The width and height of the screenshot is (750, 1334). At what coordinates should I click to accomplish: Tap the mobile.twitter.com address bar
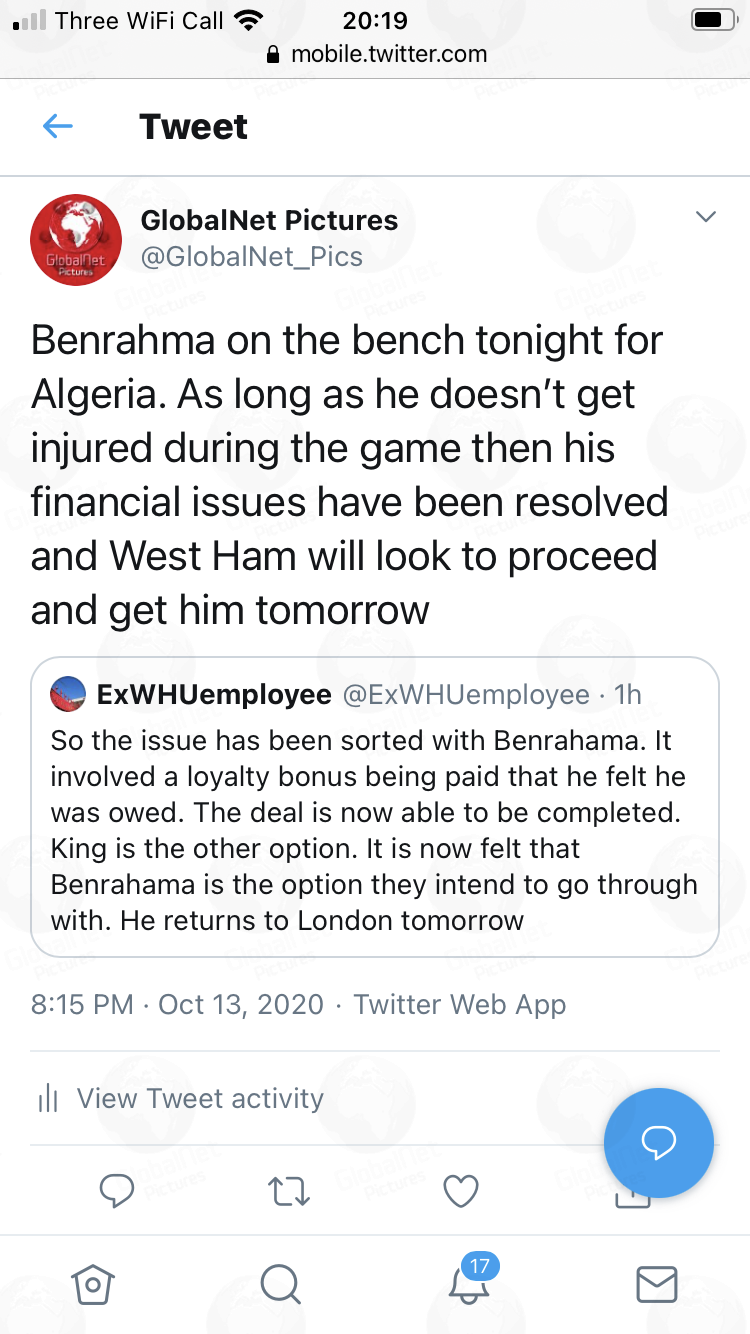tap(377, 54)
